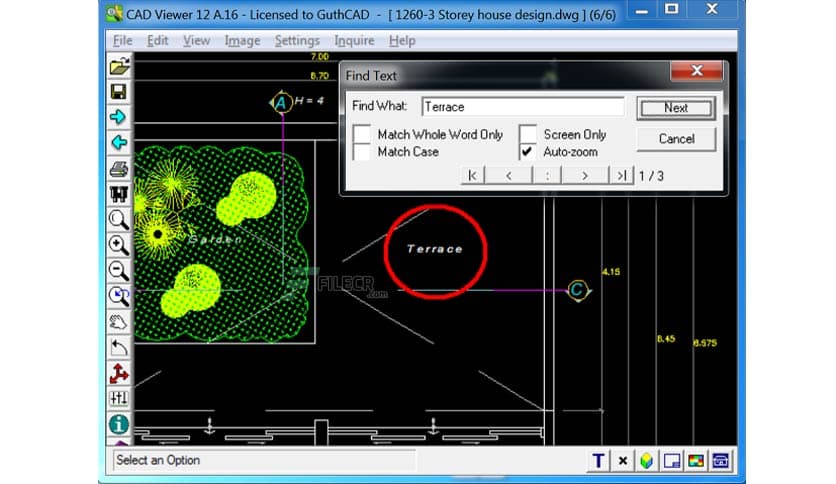Click the red 3D axes orbit icon
This screenshot has height=484, width=836.
point(119,373)
